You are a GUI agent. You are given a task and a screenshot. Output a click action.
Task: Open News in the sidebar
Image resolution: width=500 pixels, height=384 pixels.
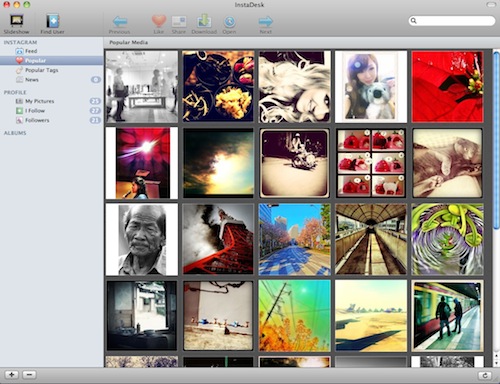tap(52, 80)
